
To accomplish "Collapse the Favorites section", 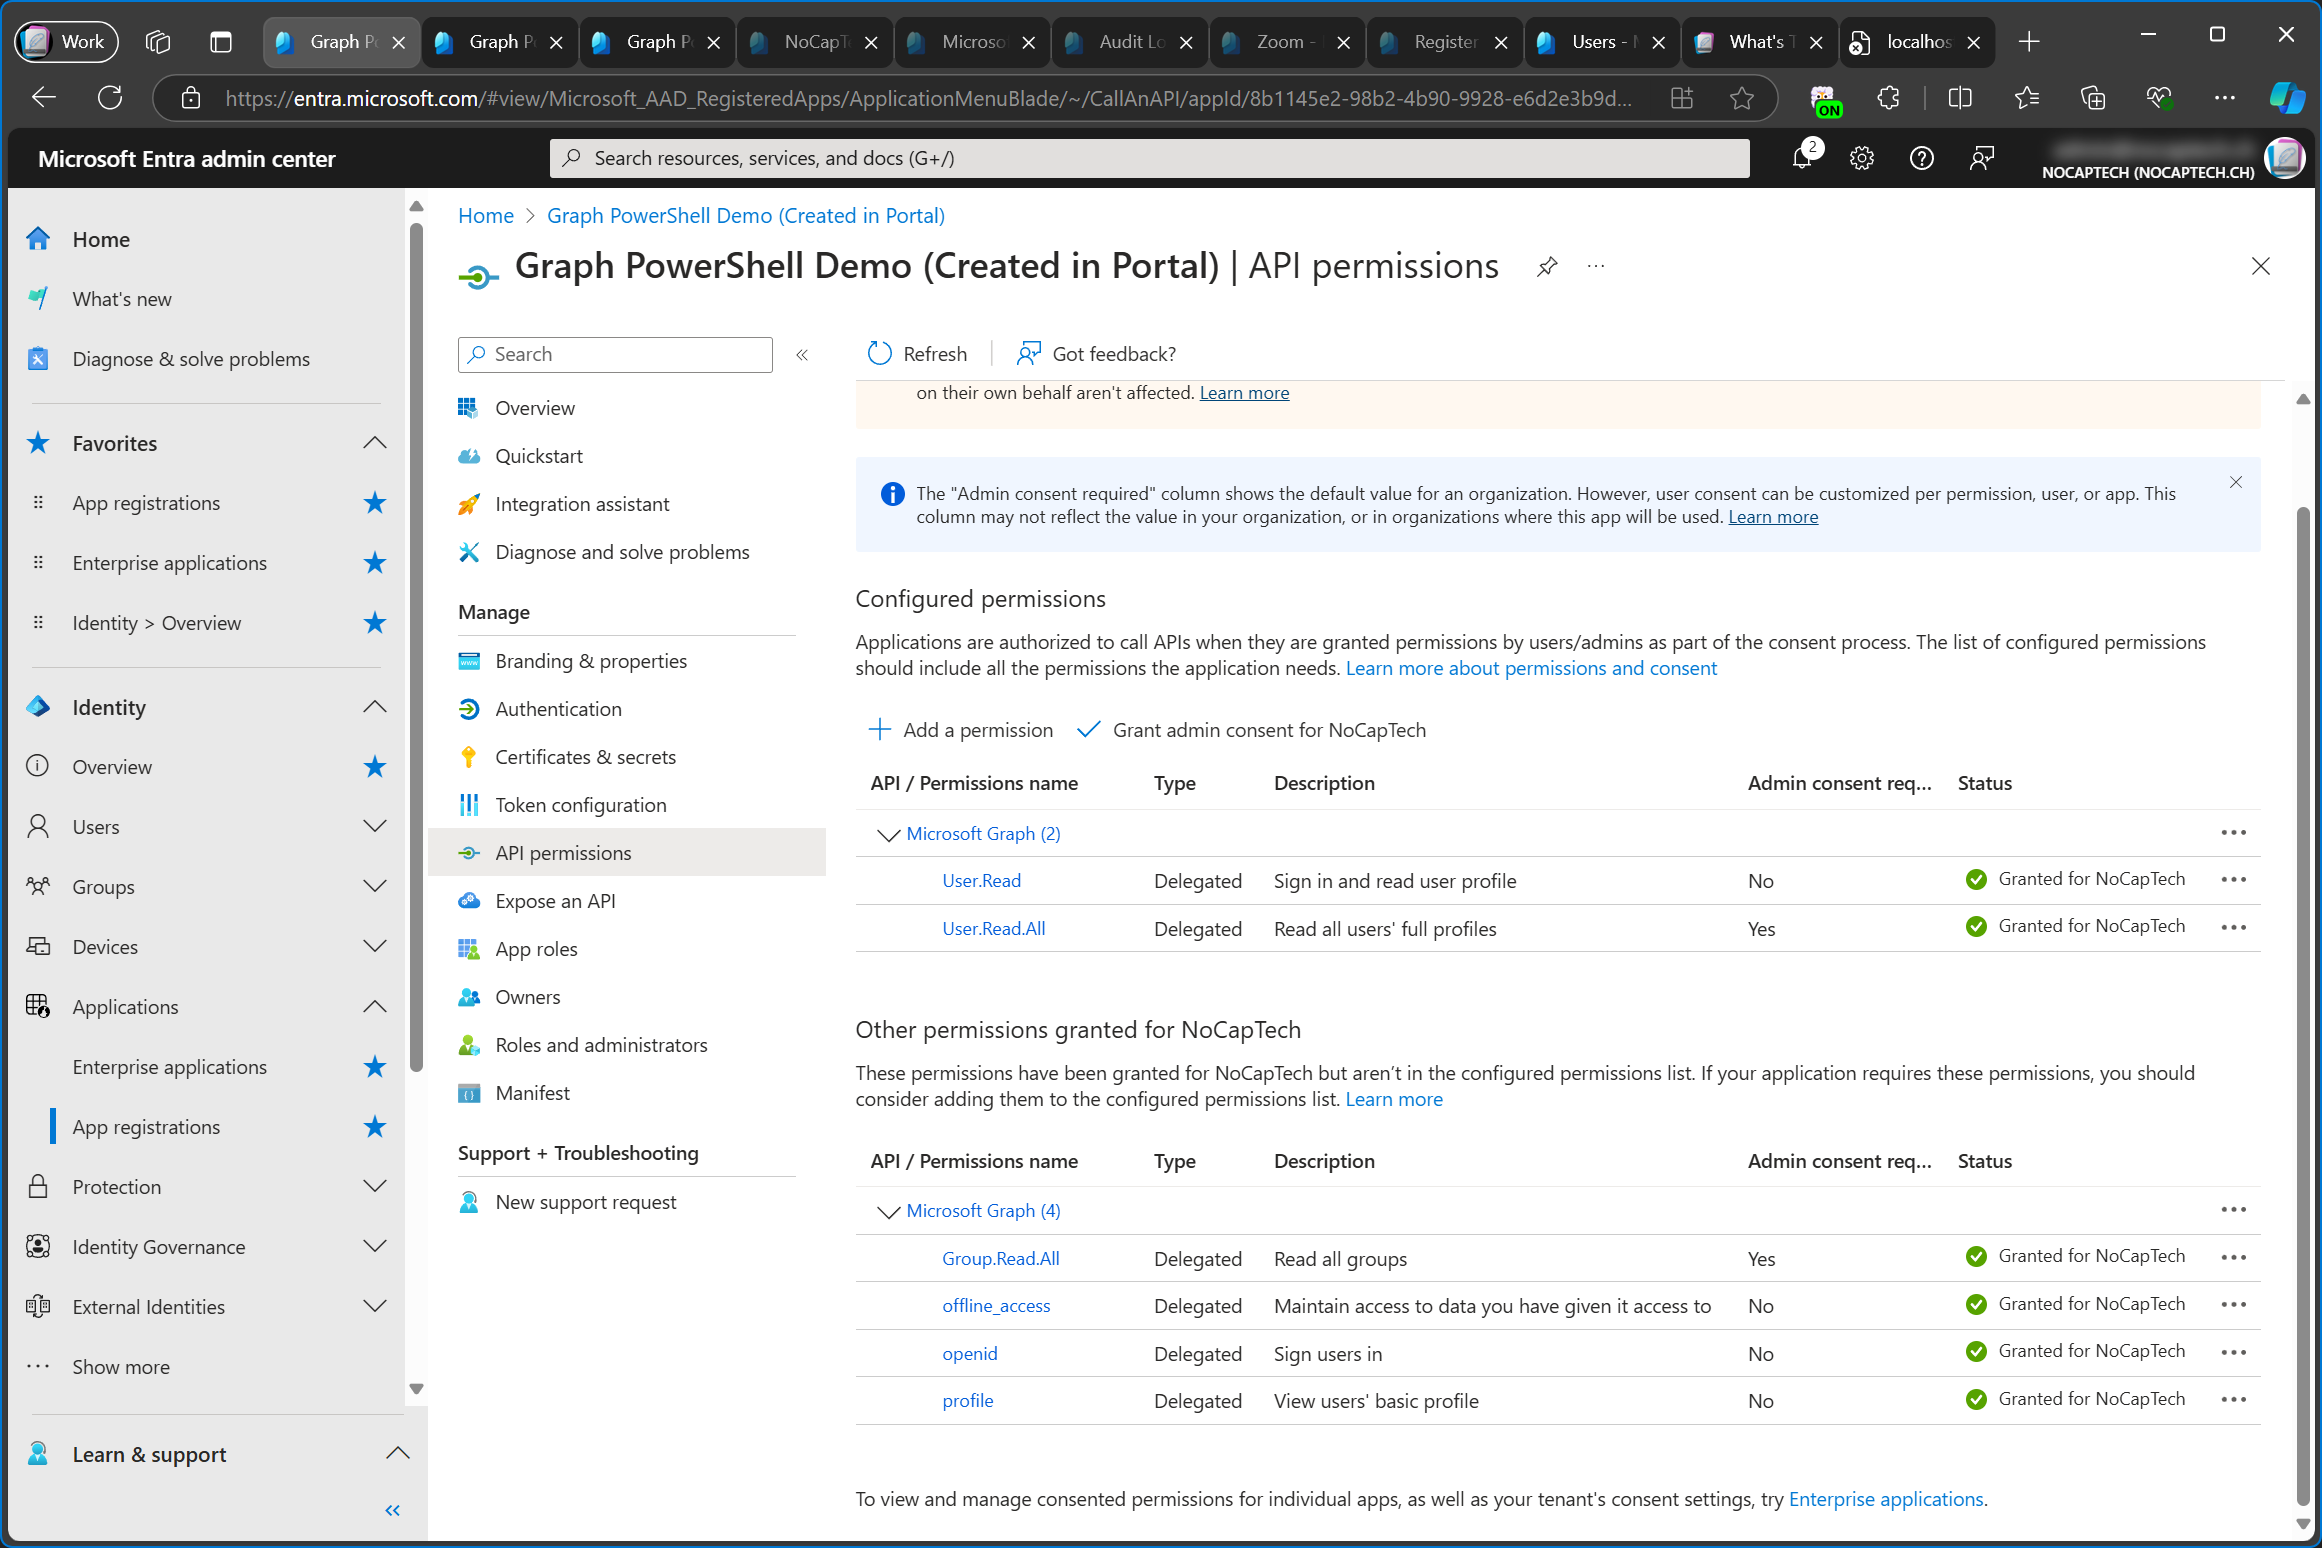I will 375,443.
